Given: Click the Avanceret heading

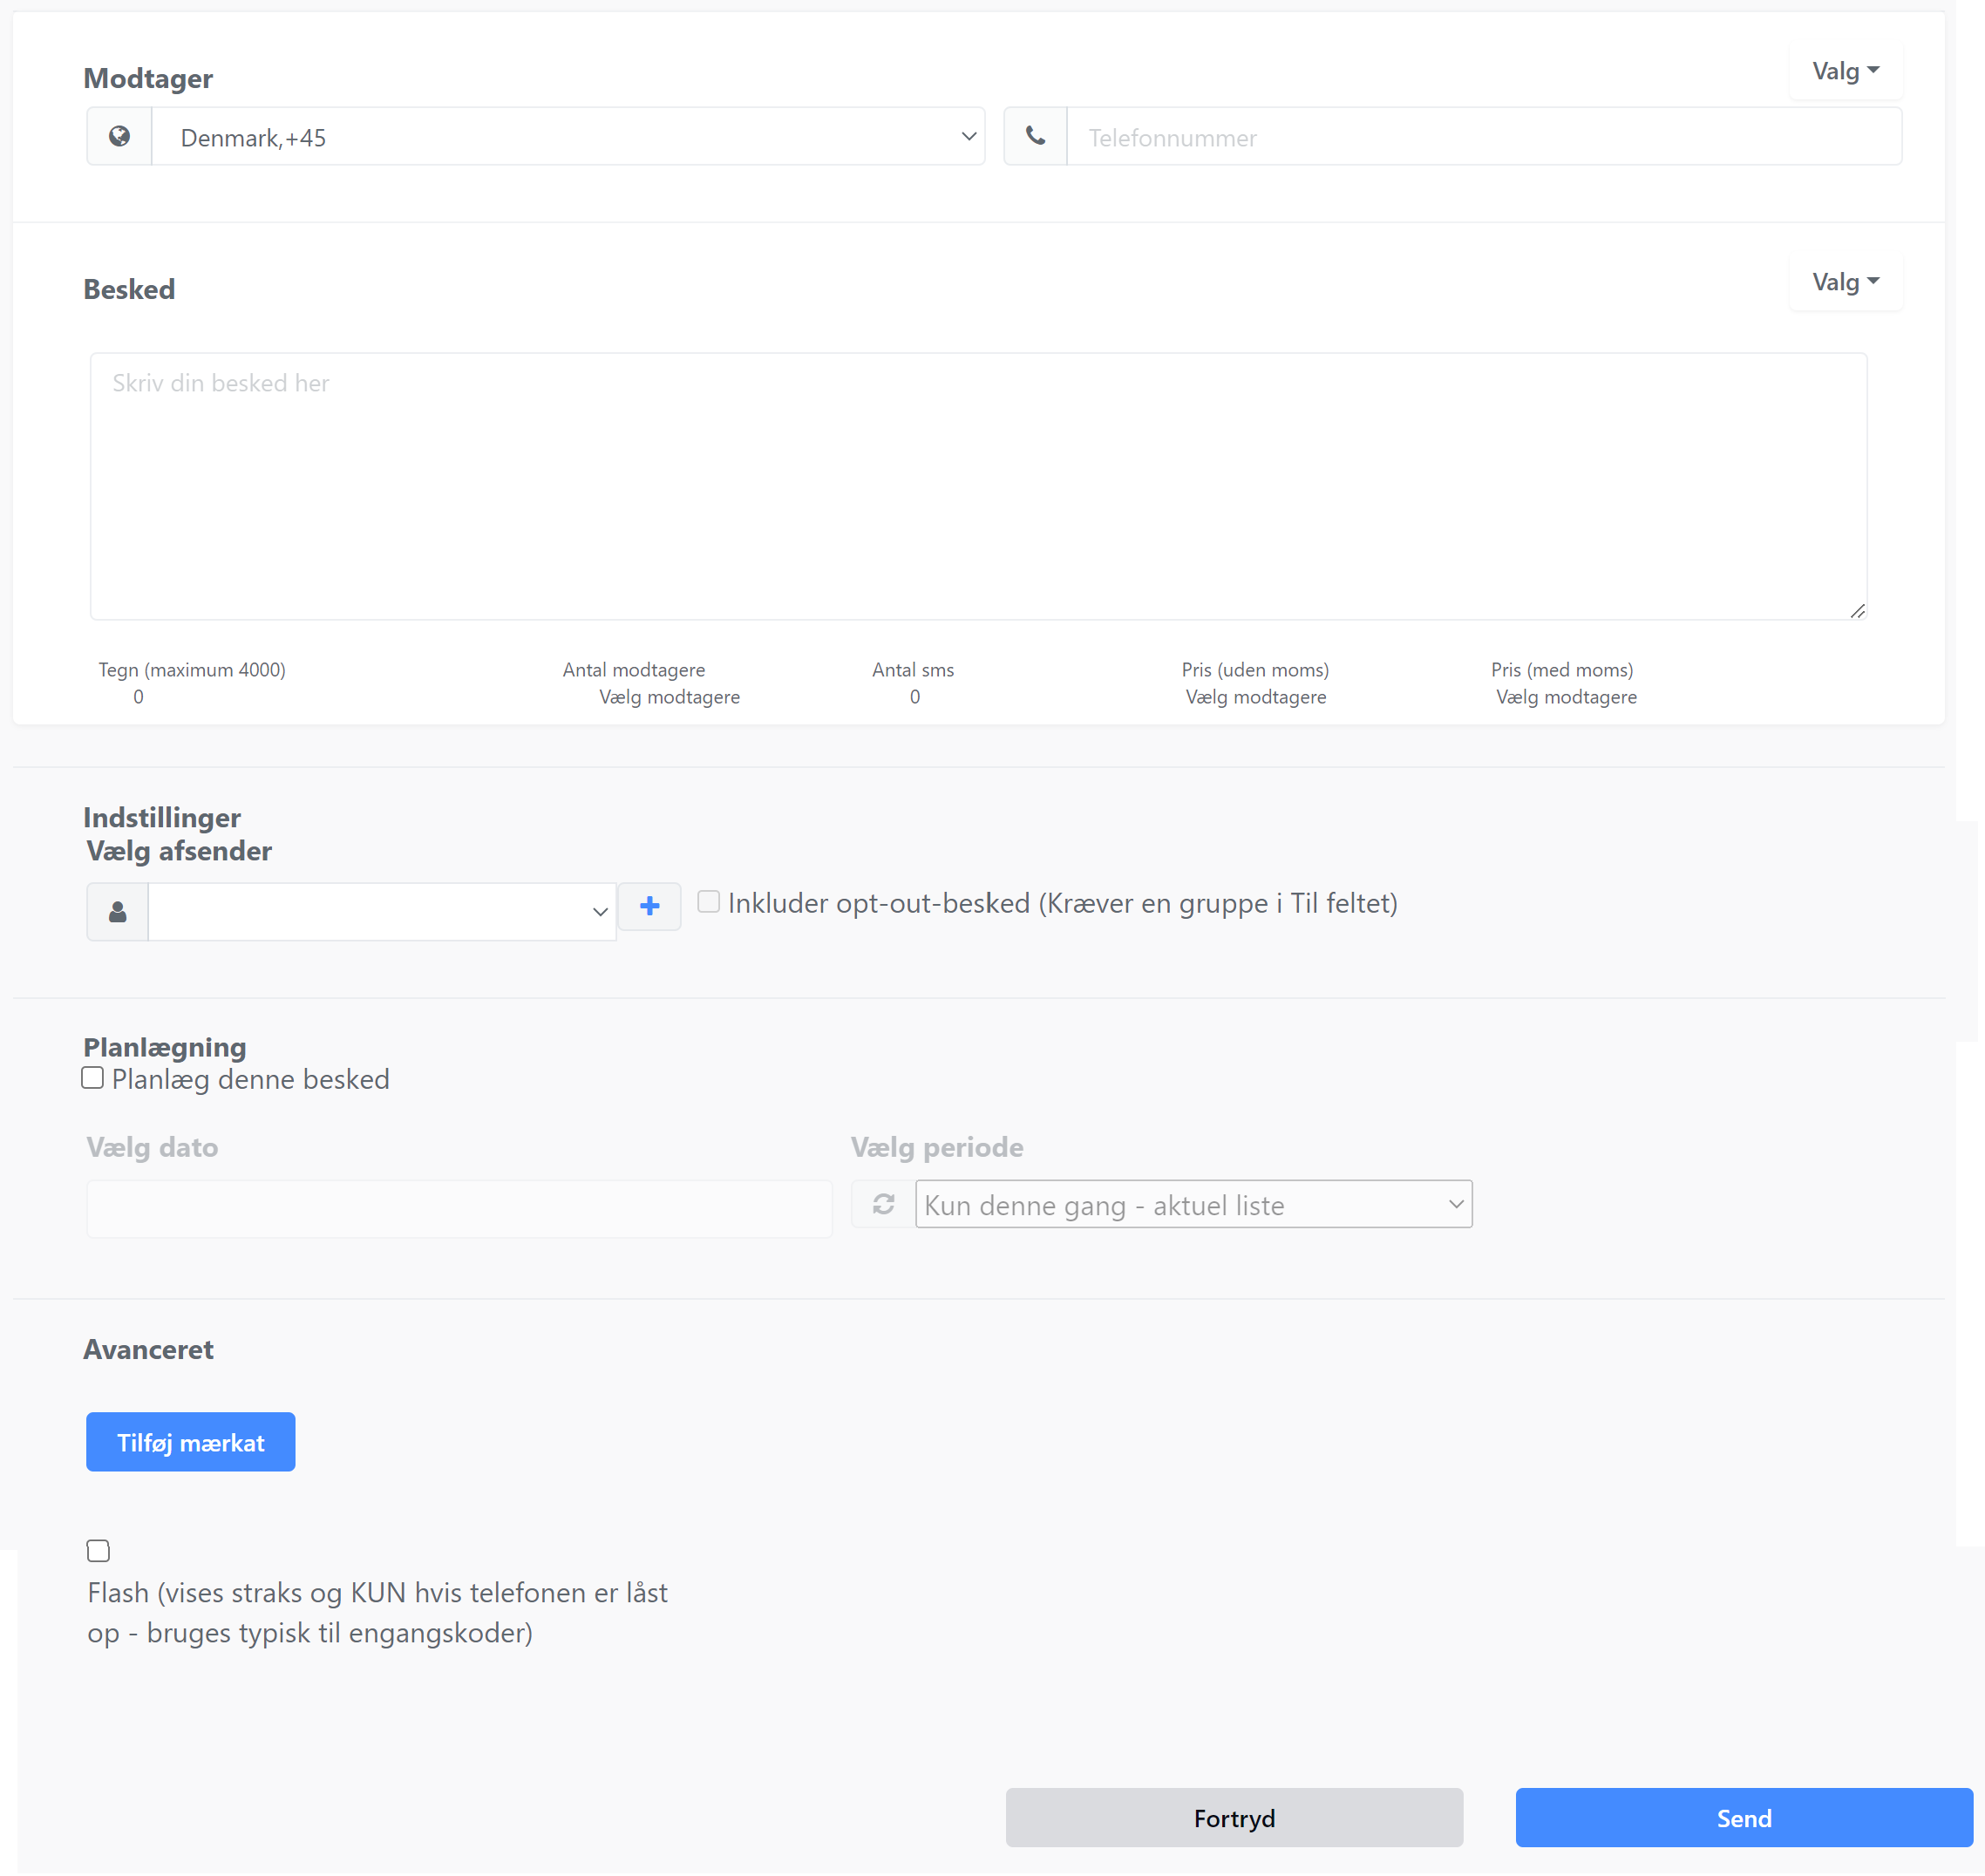Looking at the screenshot, I should point(149,1349).
